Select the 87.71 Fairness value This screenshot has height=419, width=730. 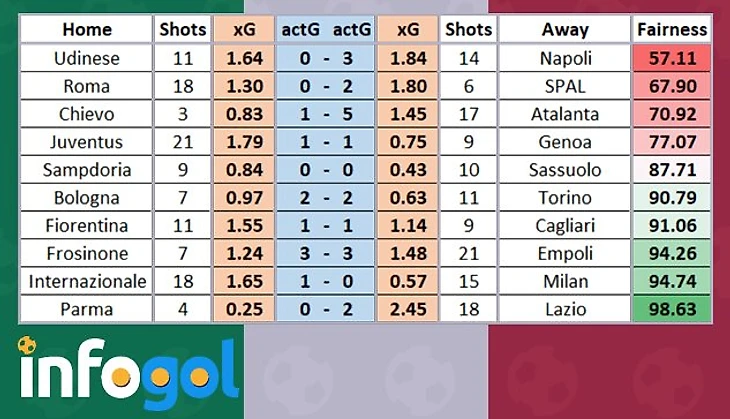click(x=672, y=170)
